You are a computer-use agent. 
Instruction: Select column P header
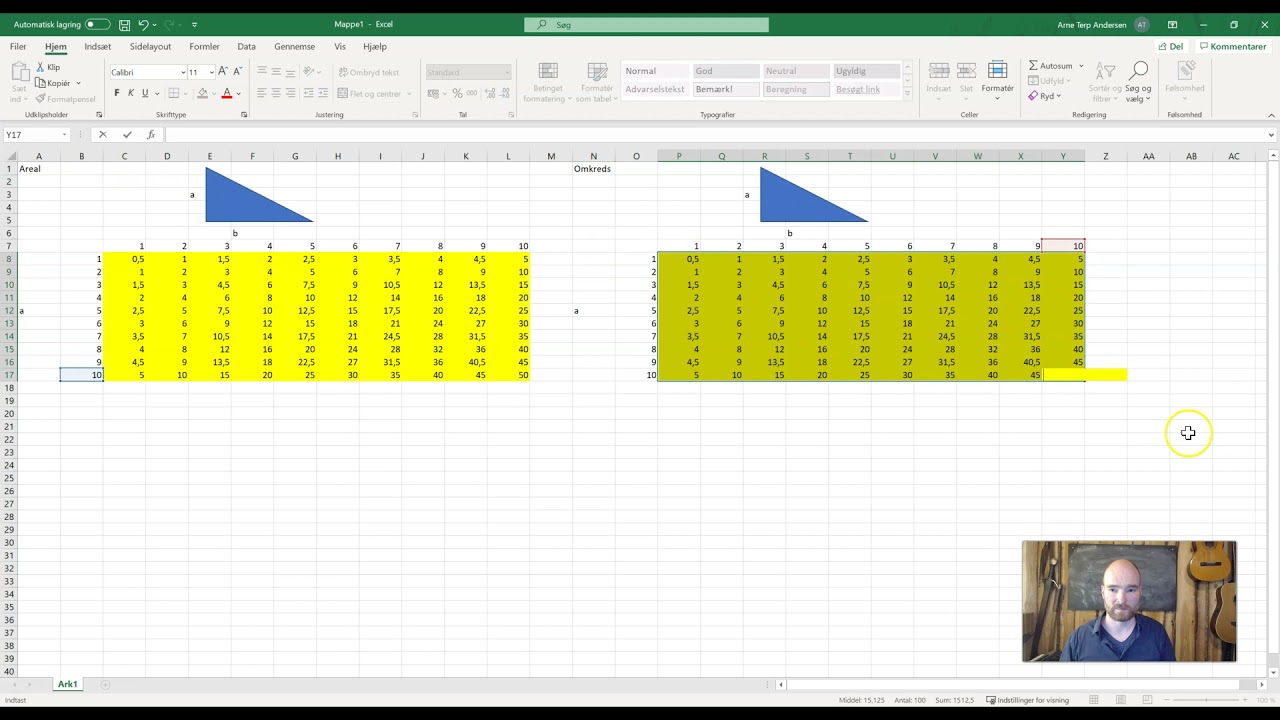(679, 156)
